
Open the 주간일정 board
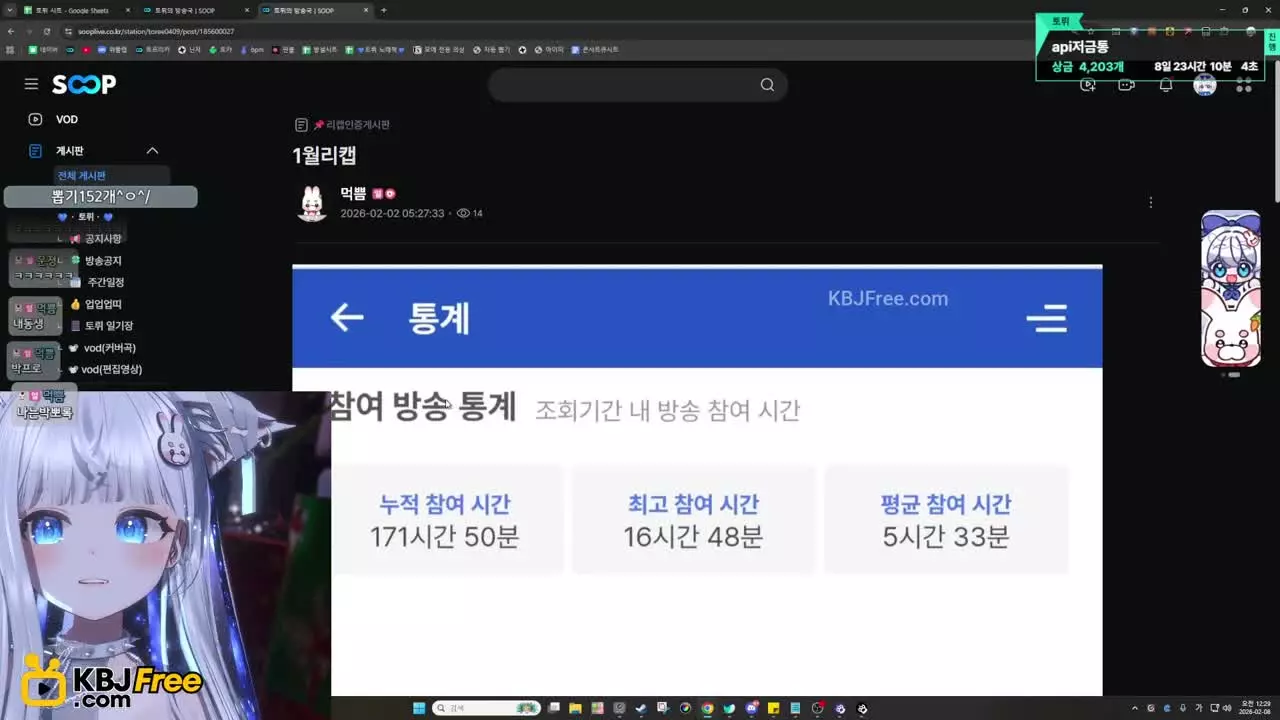(105, 282)
